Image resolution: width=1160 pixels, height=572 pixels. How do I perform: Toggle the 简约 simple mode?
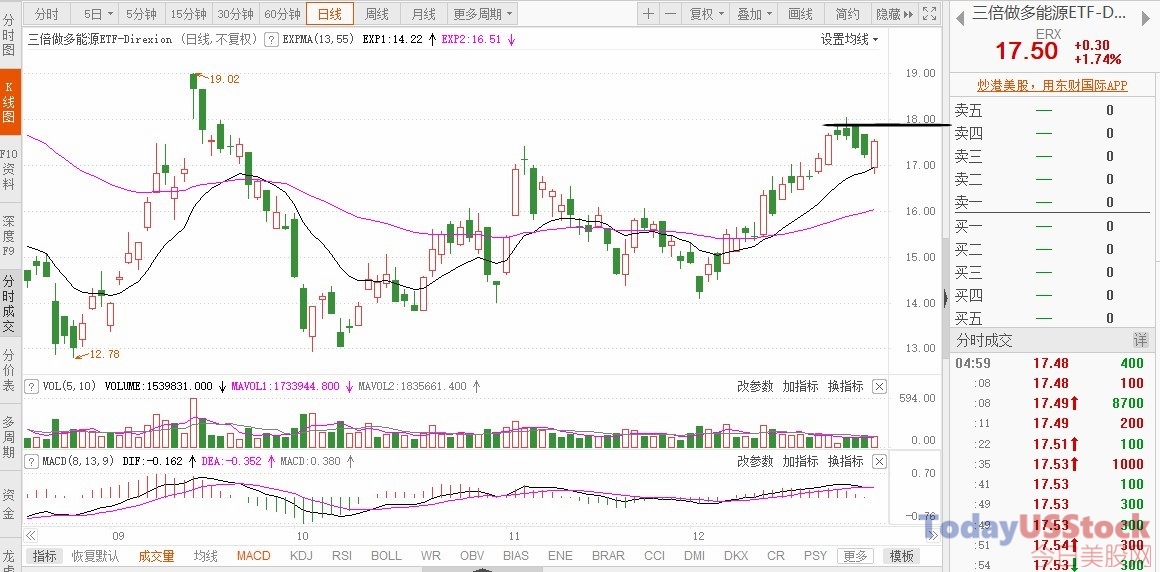point(848,13)
